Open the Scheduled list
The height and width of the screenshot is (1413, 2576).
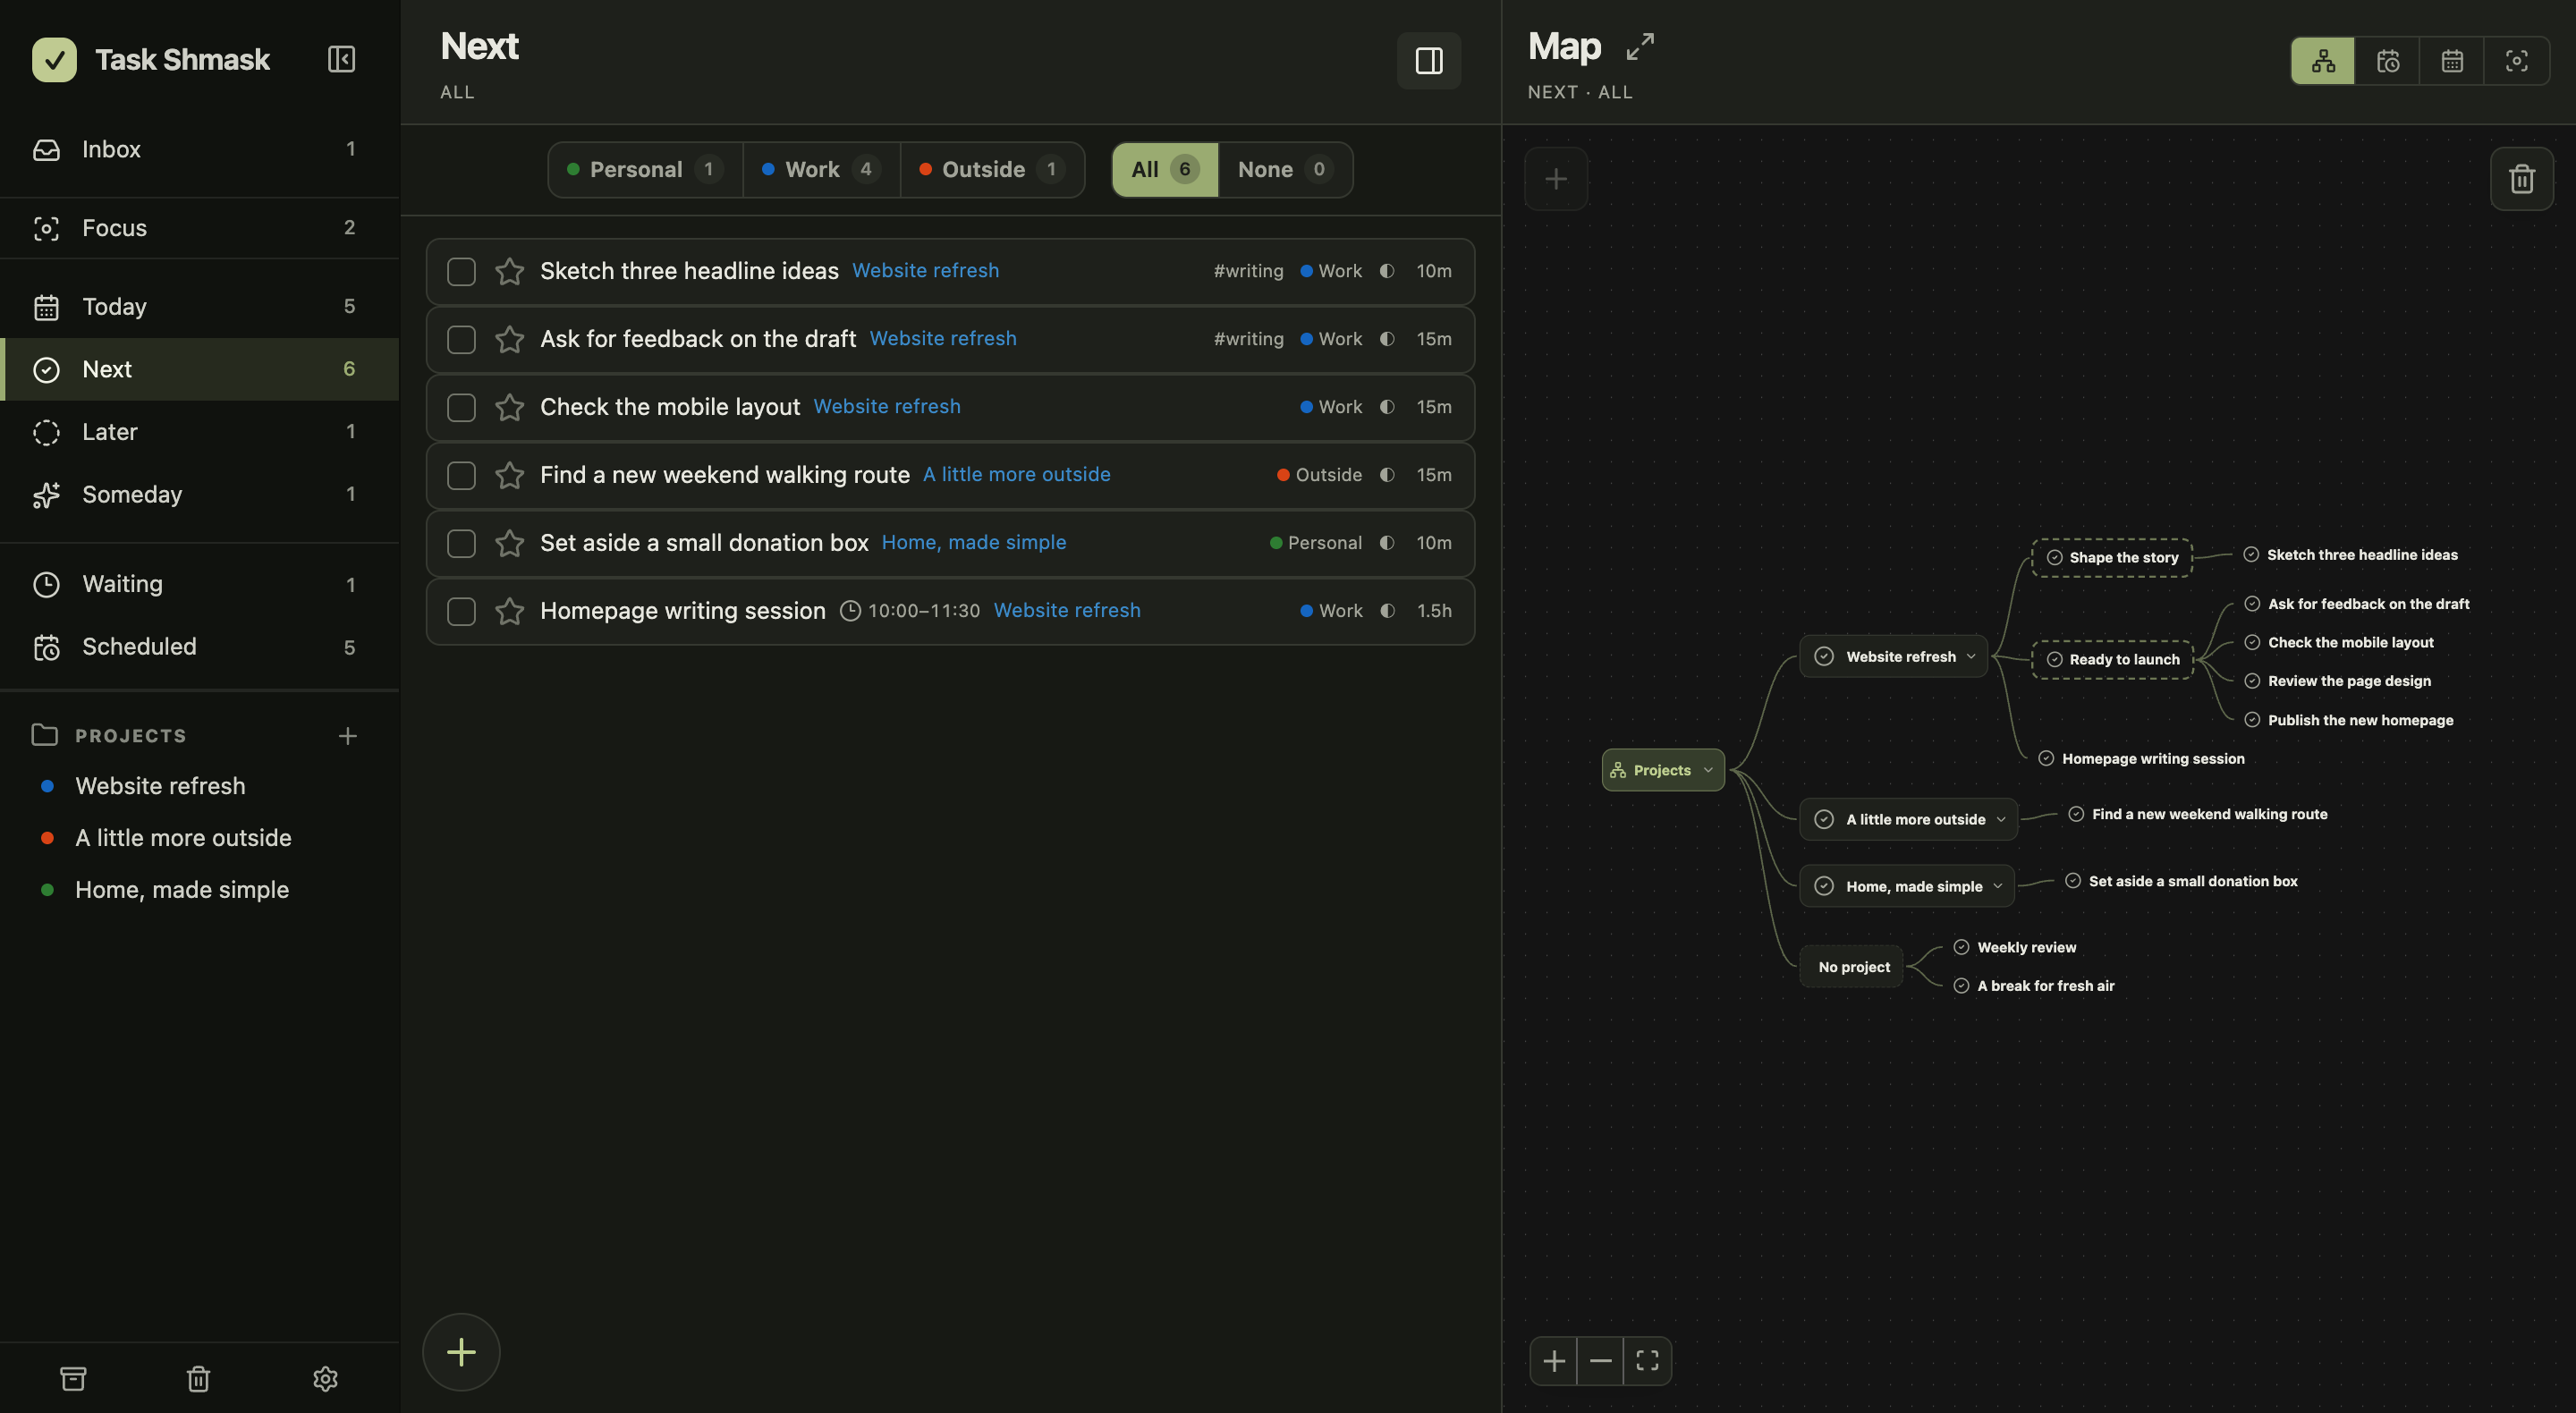[x=199, y=647]
